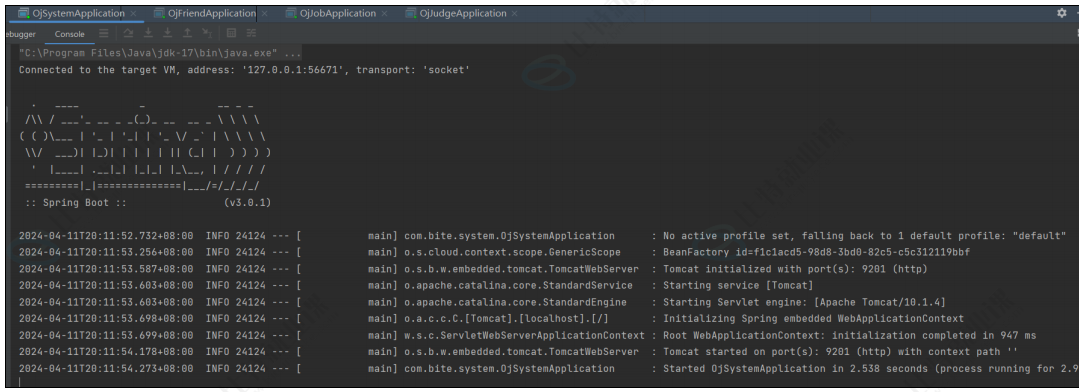Screen dimensions: 1079x392
Task: Switch to the OjSystemApplication run tab
Action: [x=78, y=14]
